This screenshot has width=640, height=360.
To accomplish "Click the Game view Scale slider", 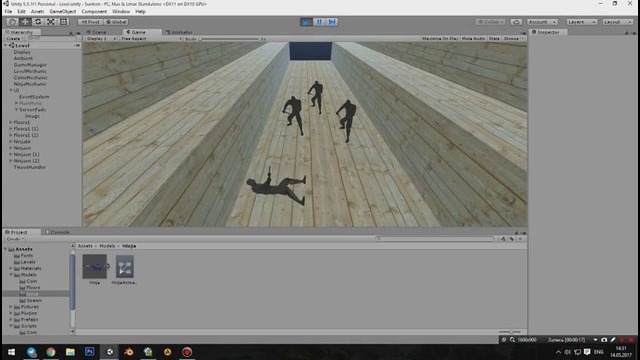I will click(229, 39).
